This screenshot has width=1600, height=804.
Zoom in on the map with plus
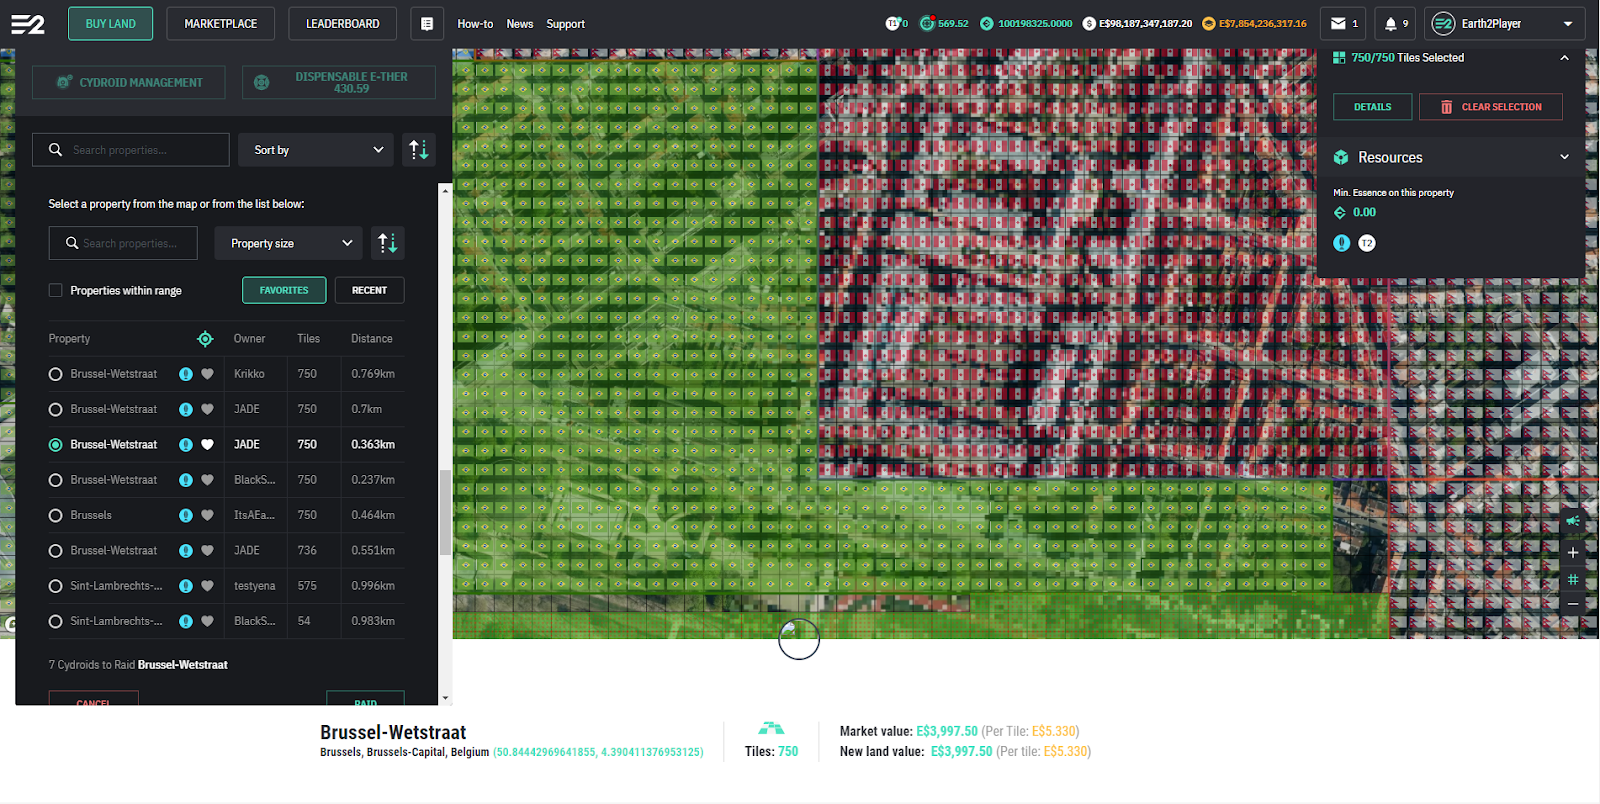pos(1573,553)
